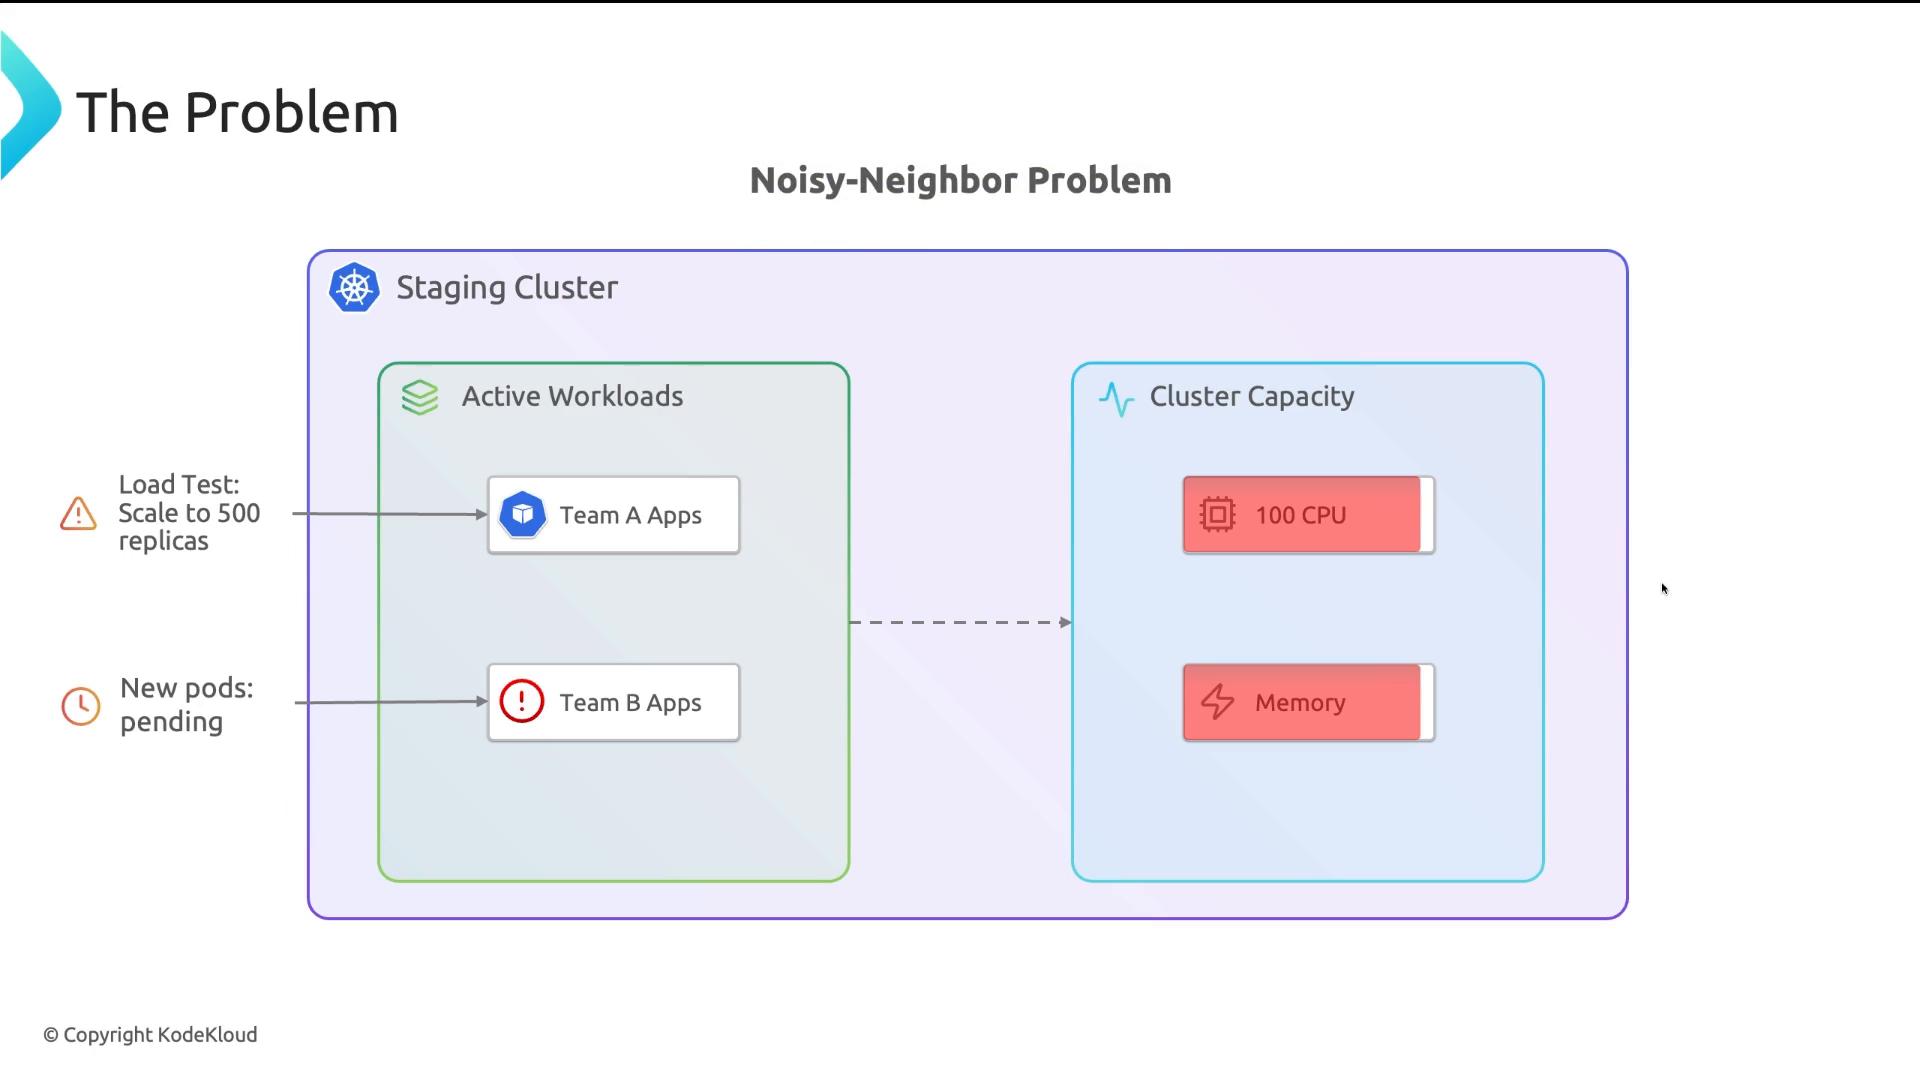Image resolution: width=1920 pixels, height=1080 pixels.
Task: Click the Kubernetes wheel icon beside Staging Cluster
Action: [354, 288]
